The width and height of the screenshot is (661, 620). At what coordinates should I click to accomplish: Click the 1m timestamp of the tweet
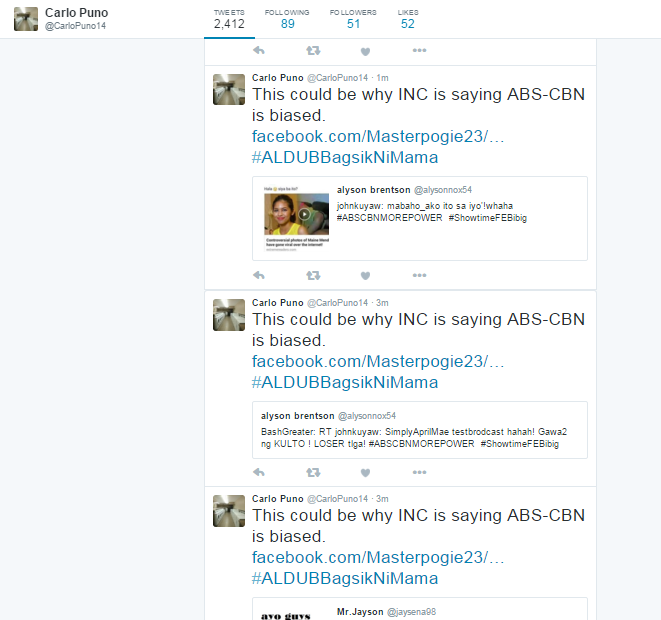tap(382, 78)
